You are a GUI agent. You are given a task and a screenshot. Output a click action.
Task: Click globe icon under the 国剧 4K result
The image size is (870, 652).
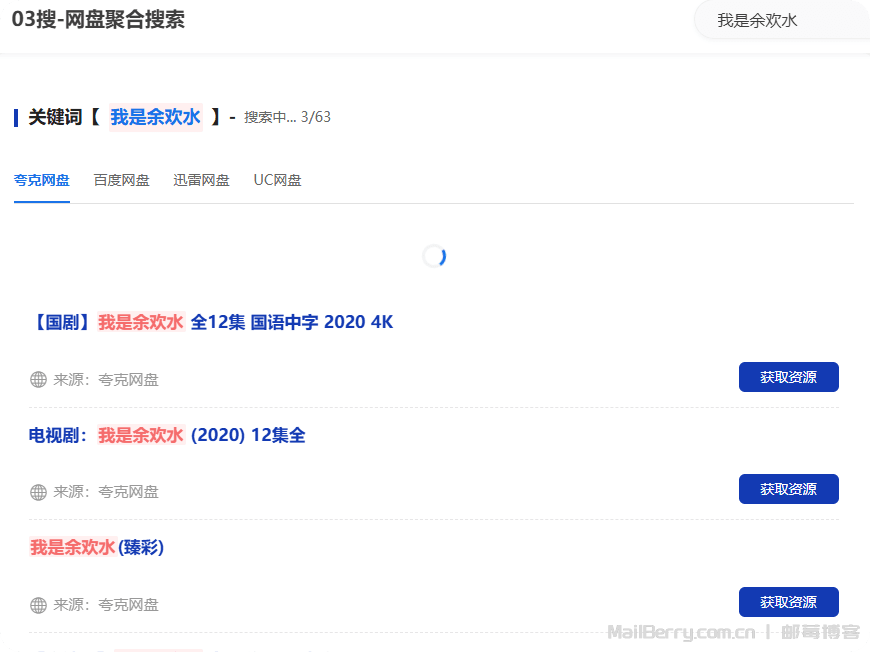pos(38,379)
